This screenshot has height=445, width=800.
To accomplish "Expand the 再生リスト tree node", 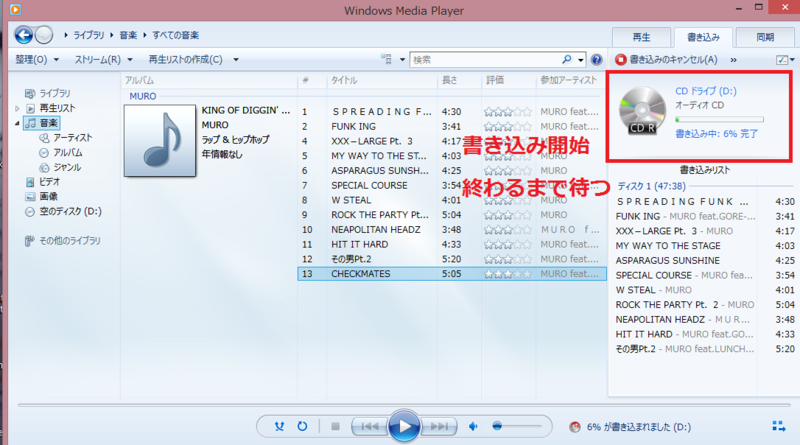I will pos(17,108).
